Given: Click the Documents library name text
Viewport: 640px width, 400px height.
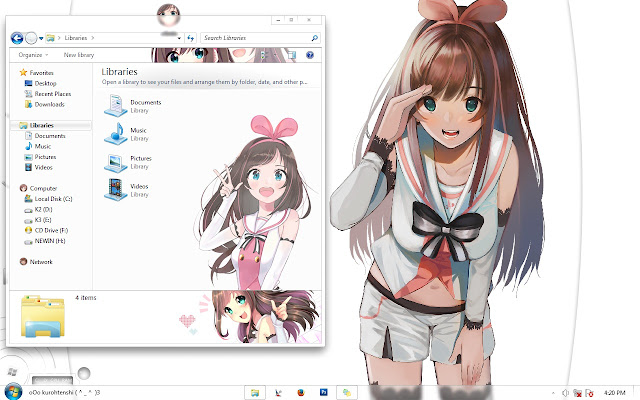Looking at the screenshot, I should tap(146, 102).
